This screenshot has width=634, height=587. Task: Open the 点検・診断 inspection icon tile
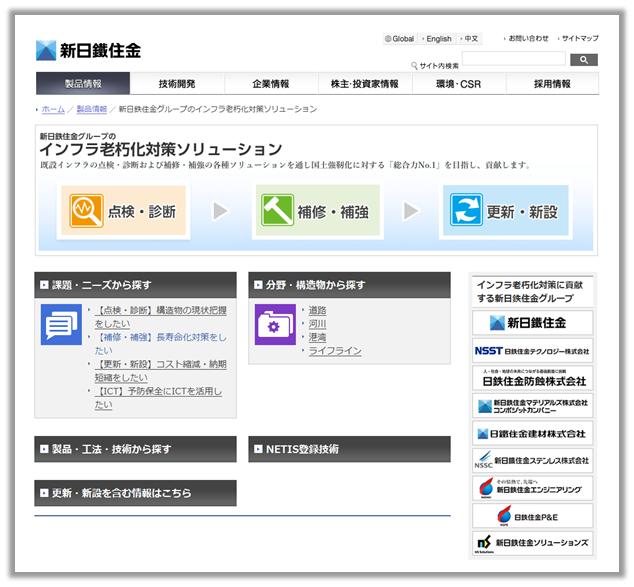[124, 212]
